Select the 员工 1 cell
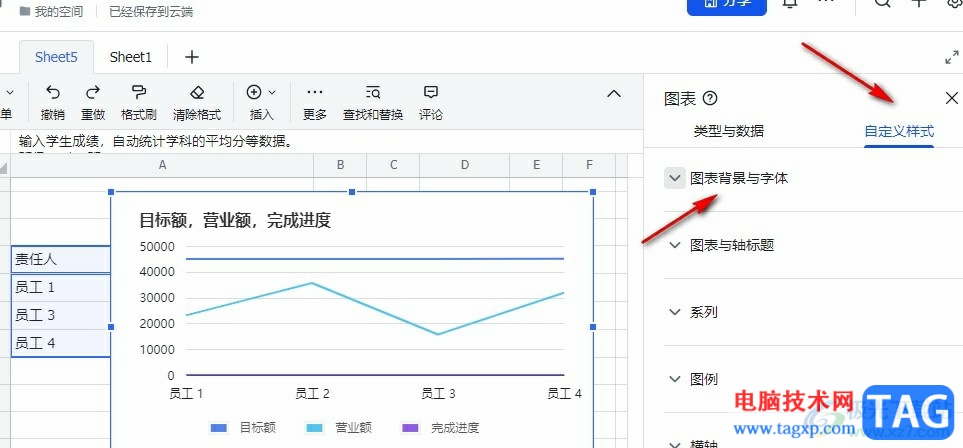This screenshot has height=448, width=963. point(61,288)
